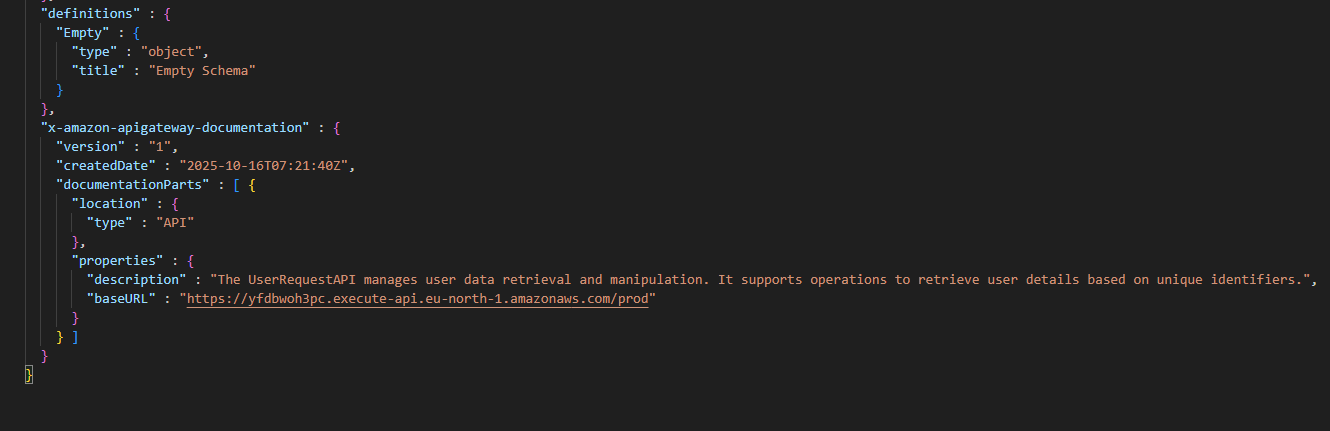The height and width of the screenshot is (431, 1330).
Task: Open the execute-api baseURL link
Action: pyautogui.click(x=419, y=299)
